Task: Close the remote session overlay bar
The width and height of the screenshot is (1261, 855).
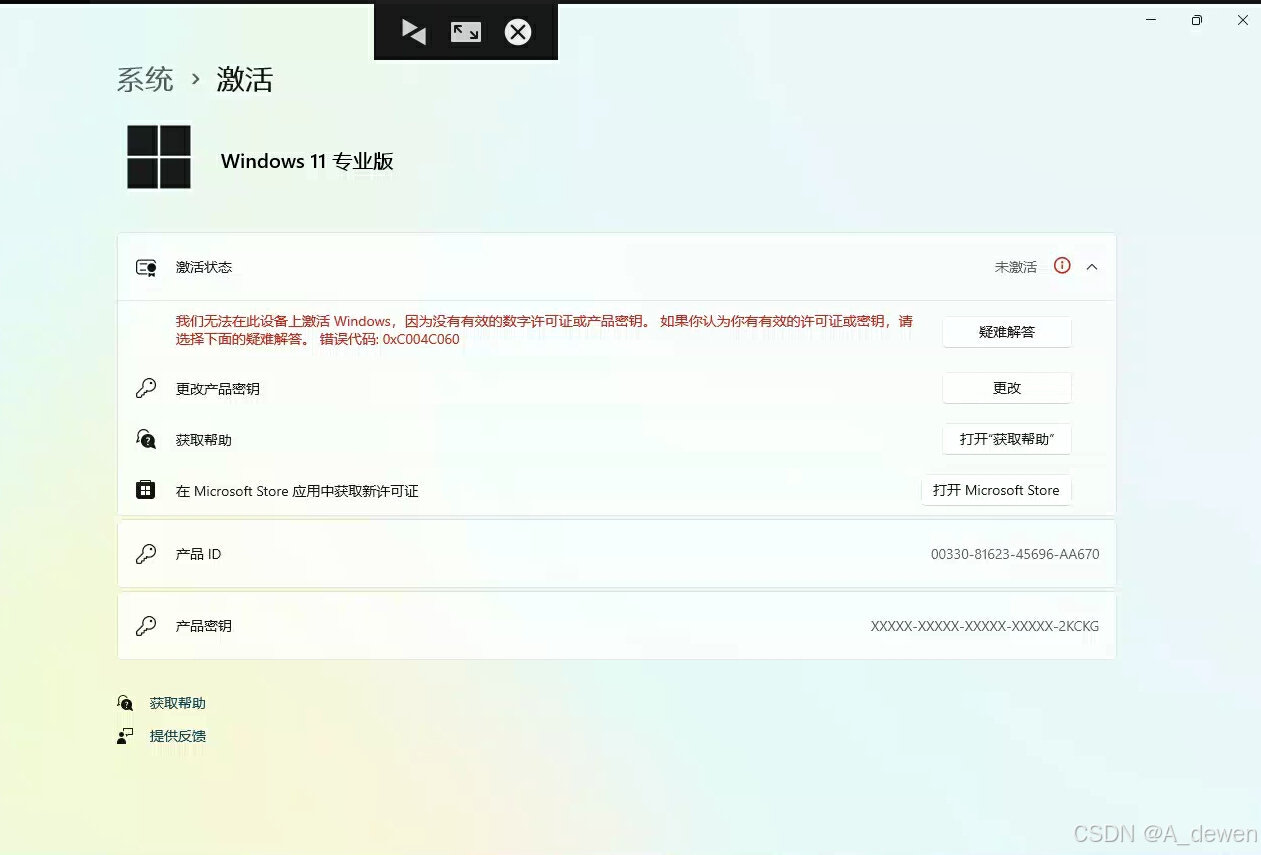Action: tap(517, 32)
